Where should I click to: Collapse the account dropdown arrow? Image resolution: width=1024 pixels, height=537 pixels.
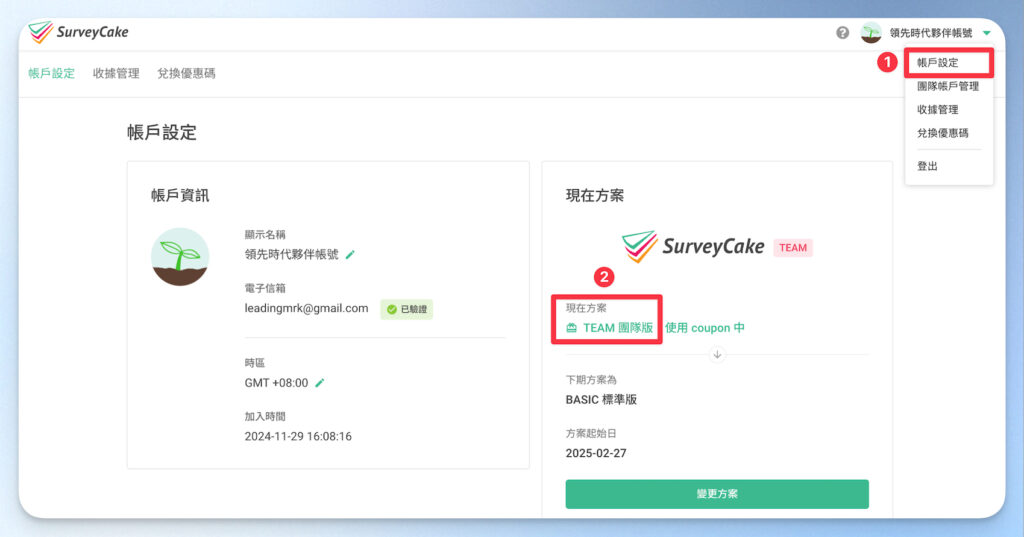coord(986,33)
